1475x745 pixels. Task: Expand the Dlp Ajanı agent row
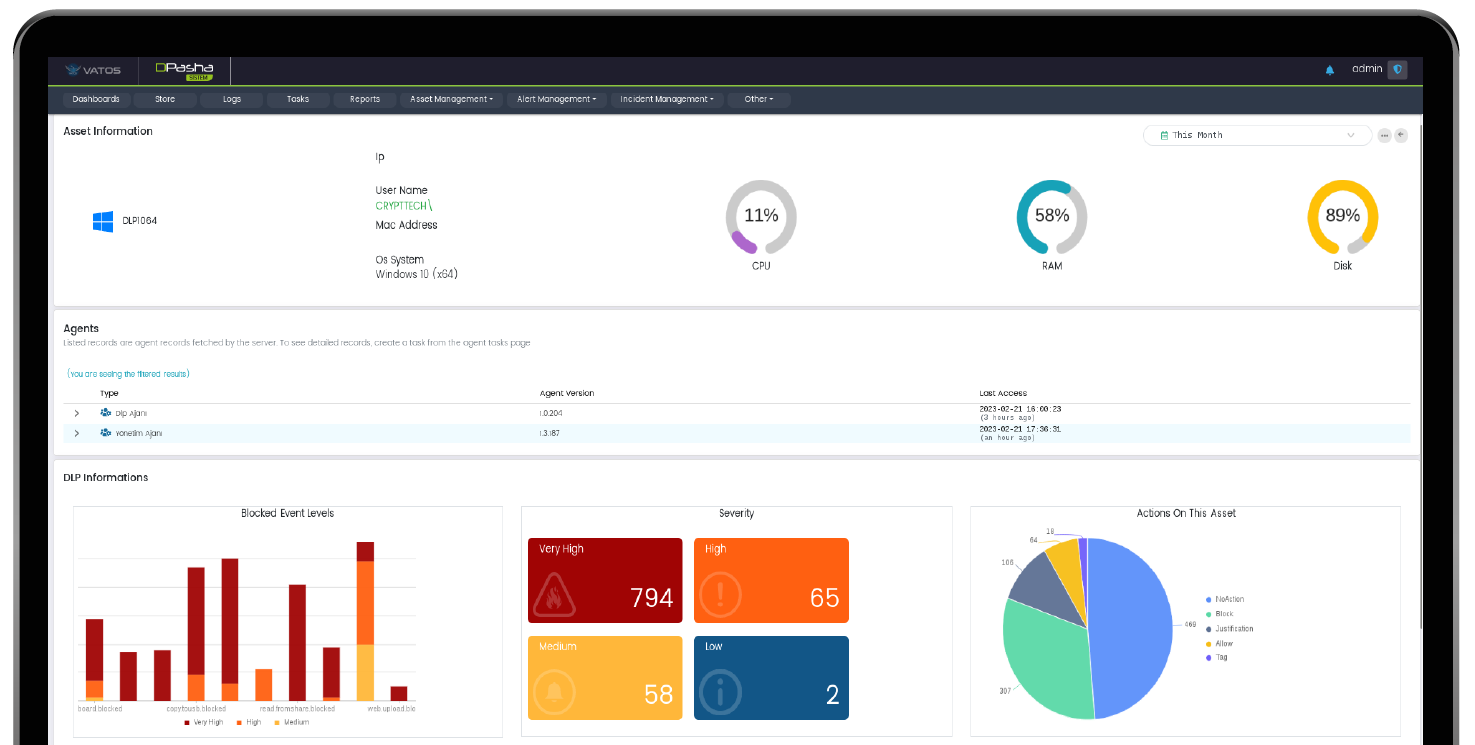tap(77, 413)
